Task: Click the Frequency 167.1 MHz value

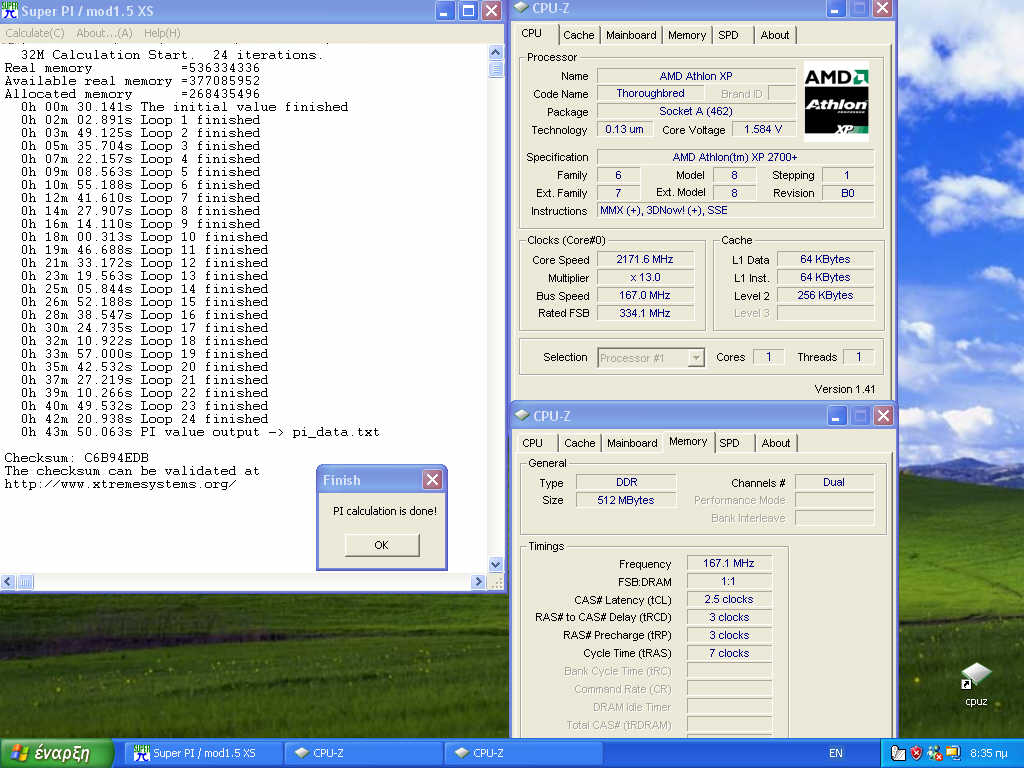Action: click(x=729, y=563)
